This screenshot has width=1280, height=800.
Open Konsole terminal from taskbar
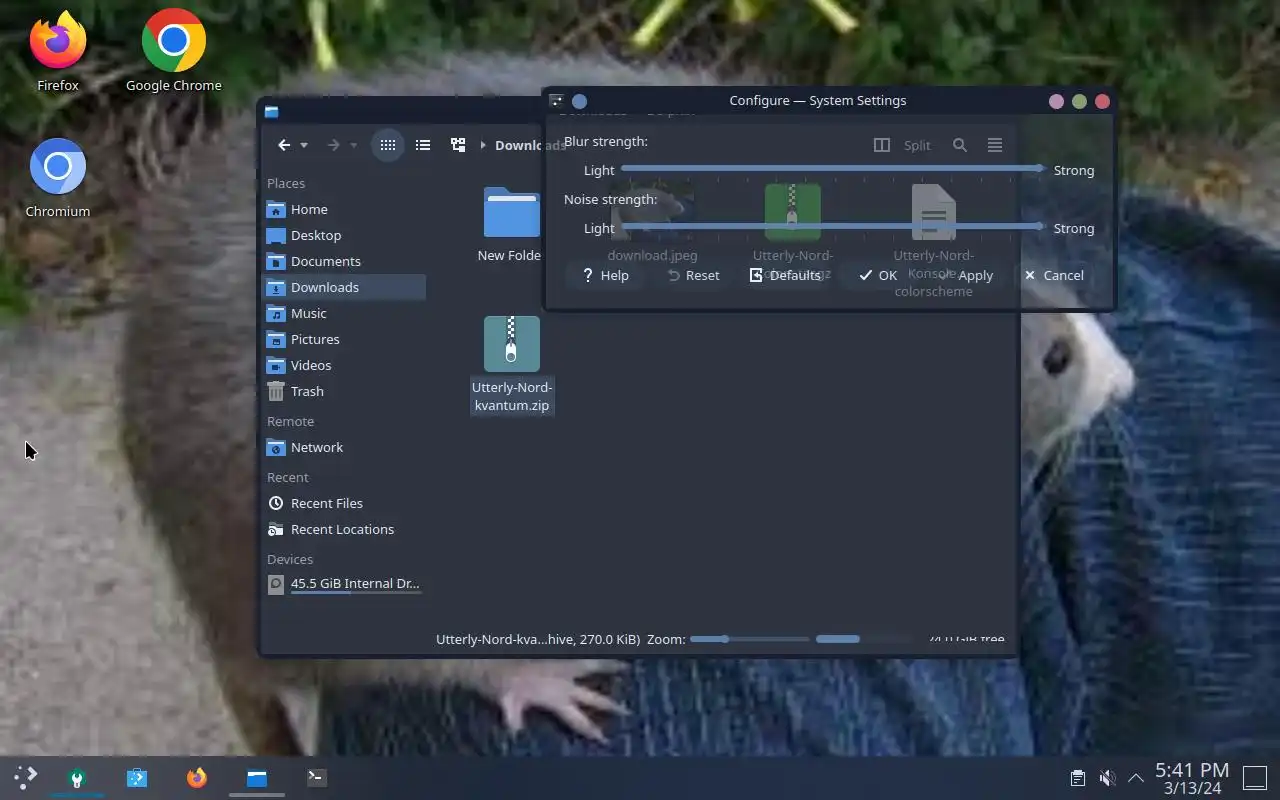[x=317, y=777]
